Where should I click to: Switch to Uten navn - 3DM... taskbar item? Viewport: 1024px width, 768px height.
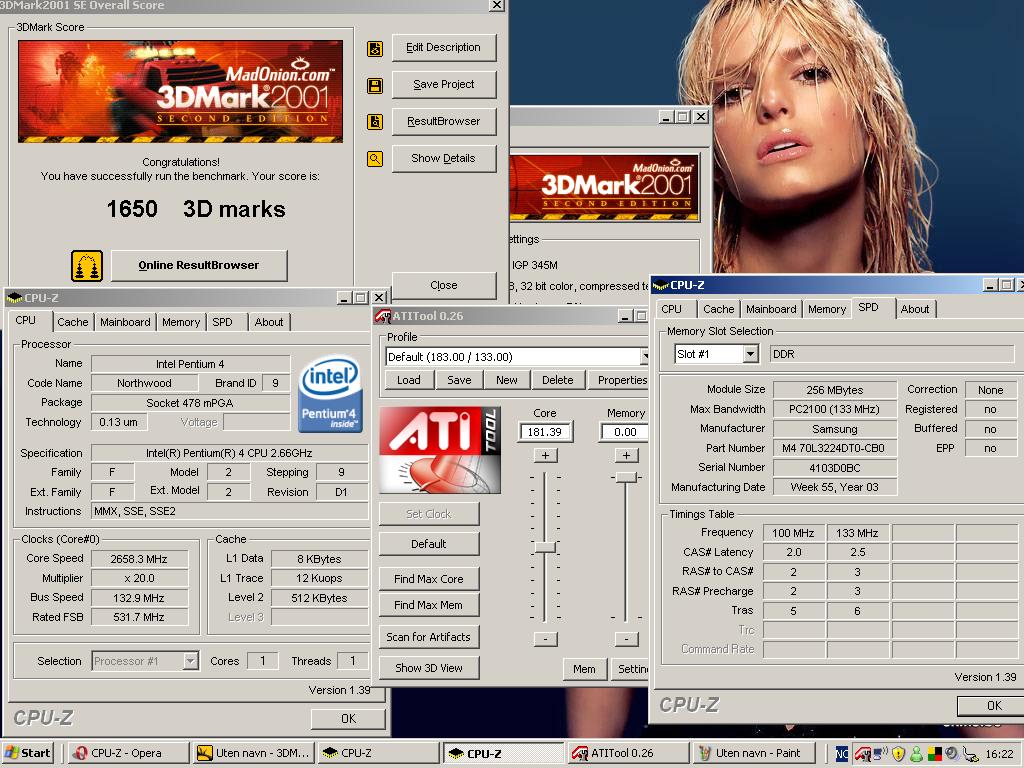(x=253, y=753)
